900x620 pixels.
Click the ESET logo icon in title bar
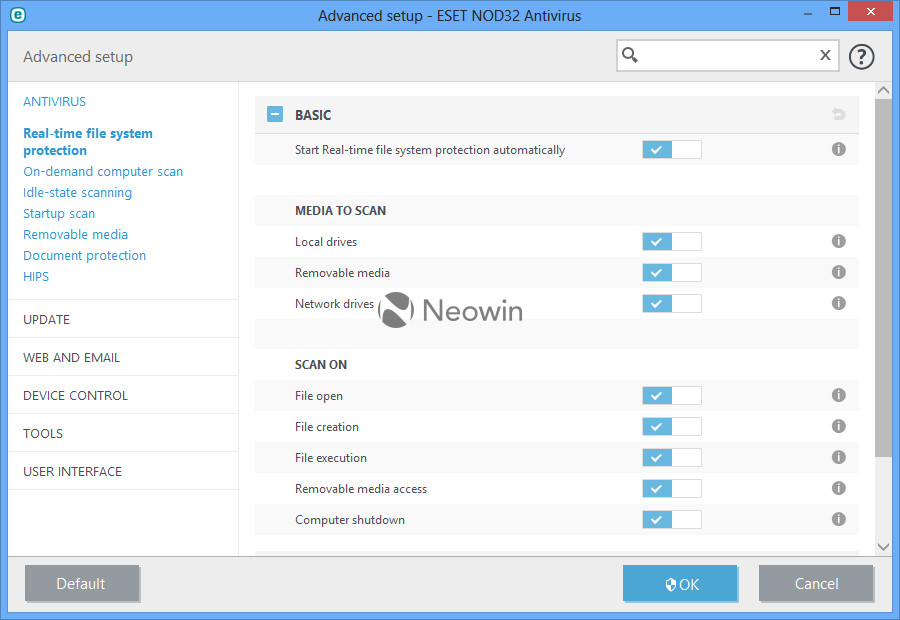tap(18, 15)
